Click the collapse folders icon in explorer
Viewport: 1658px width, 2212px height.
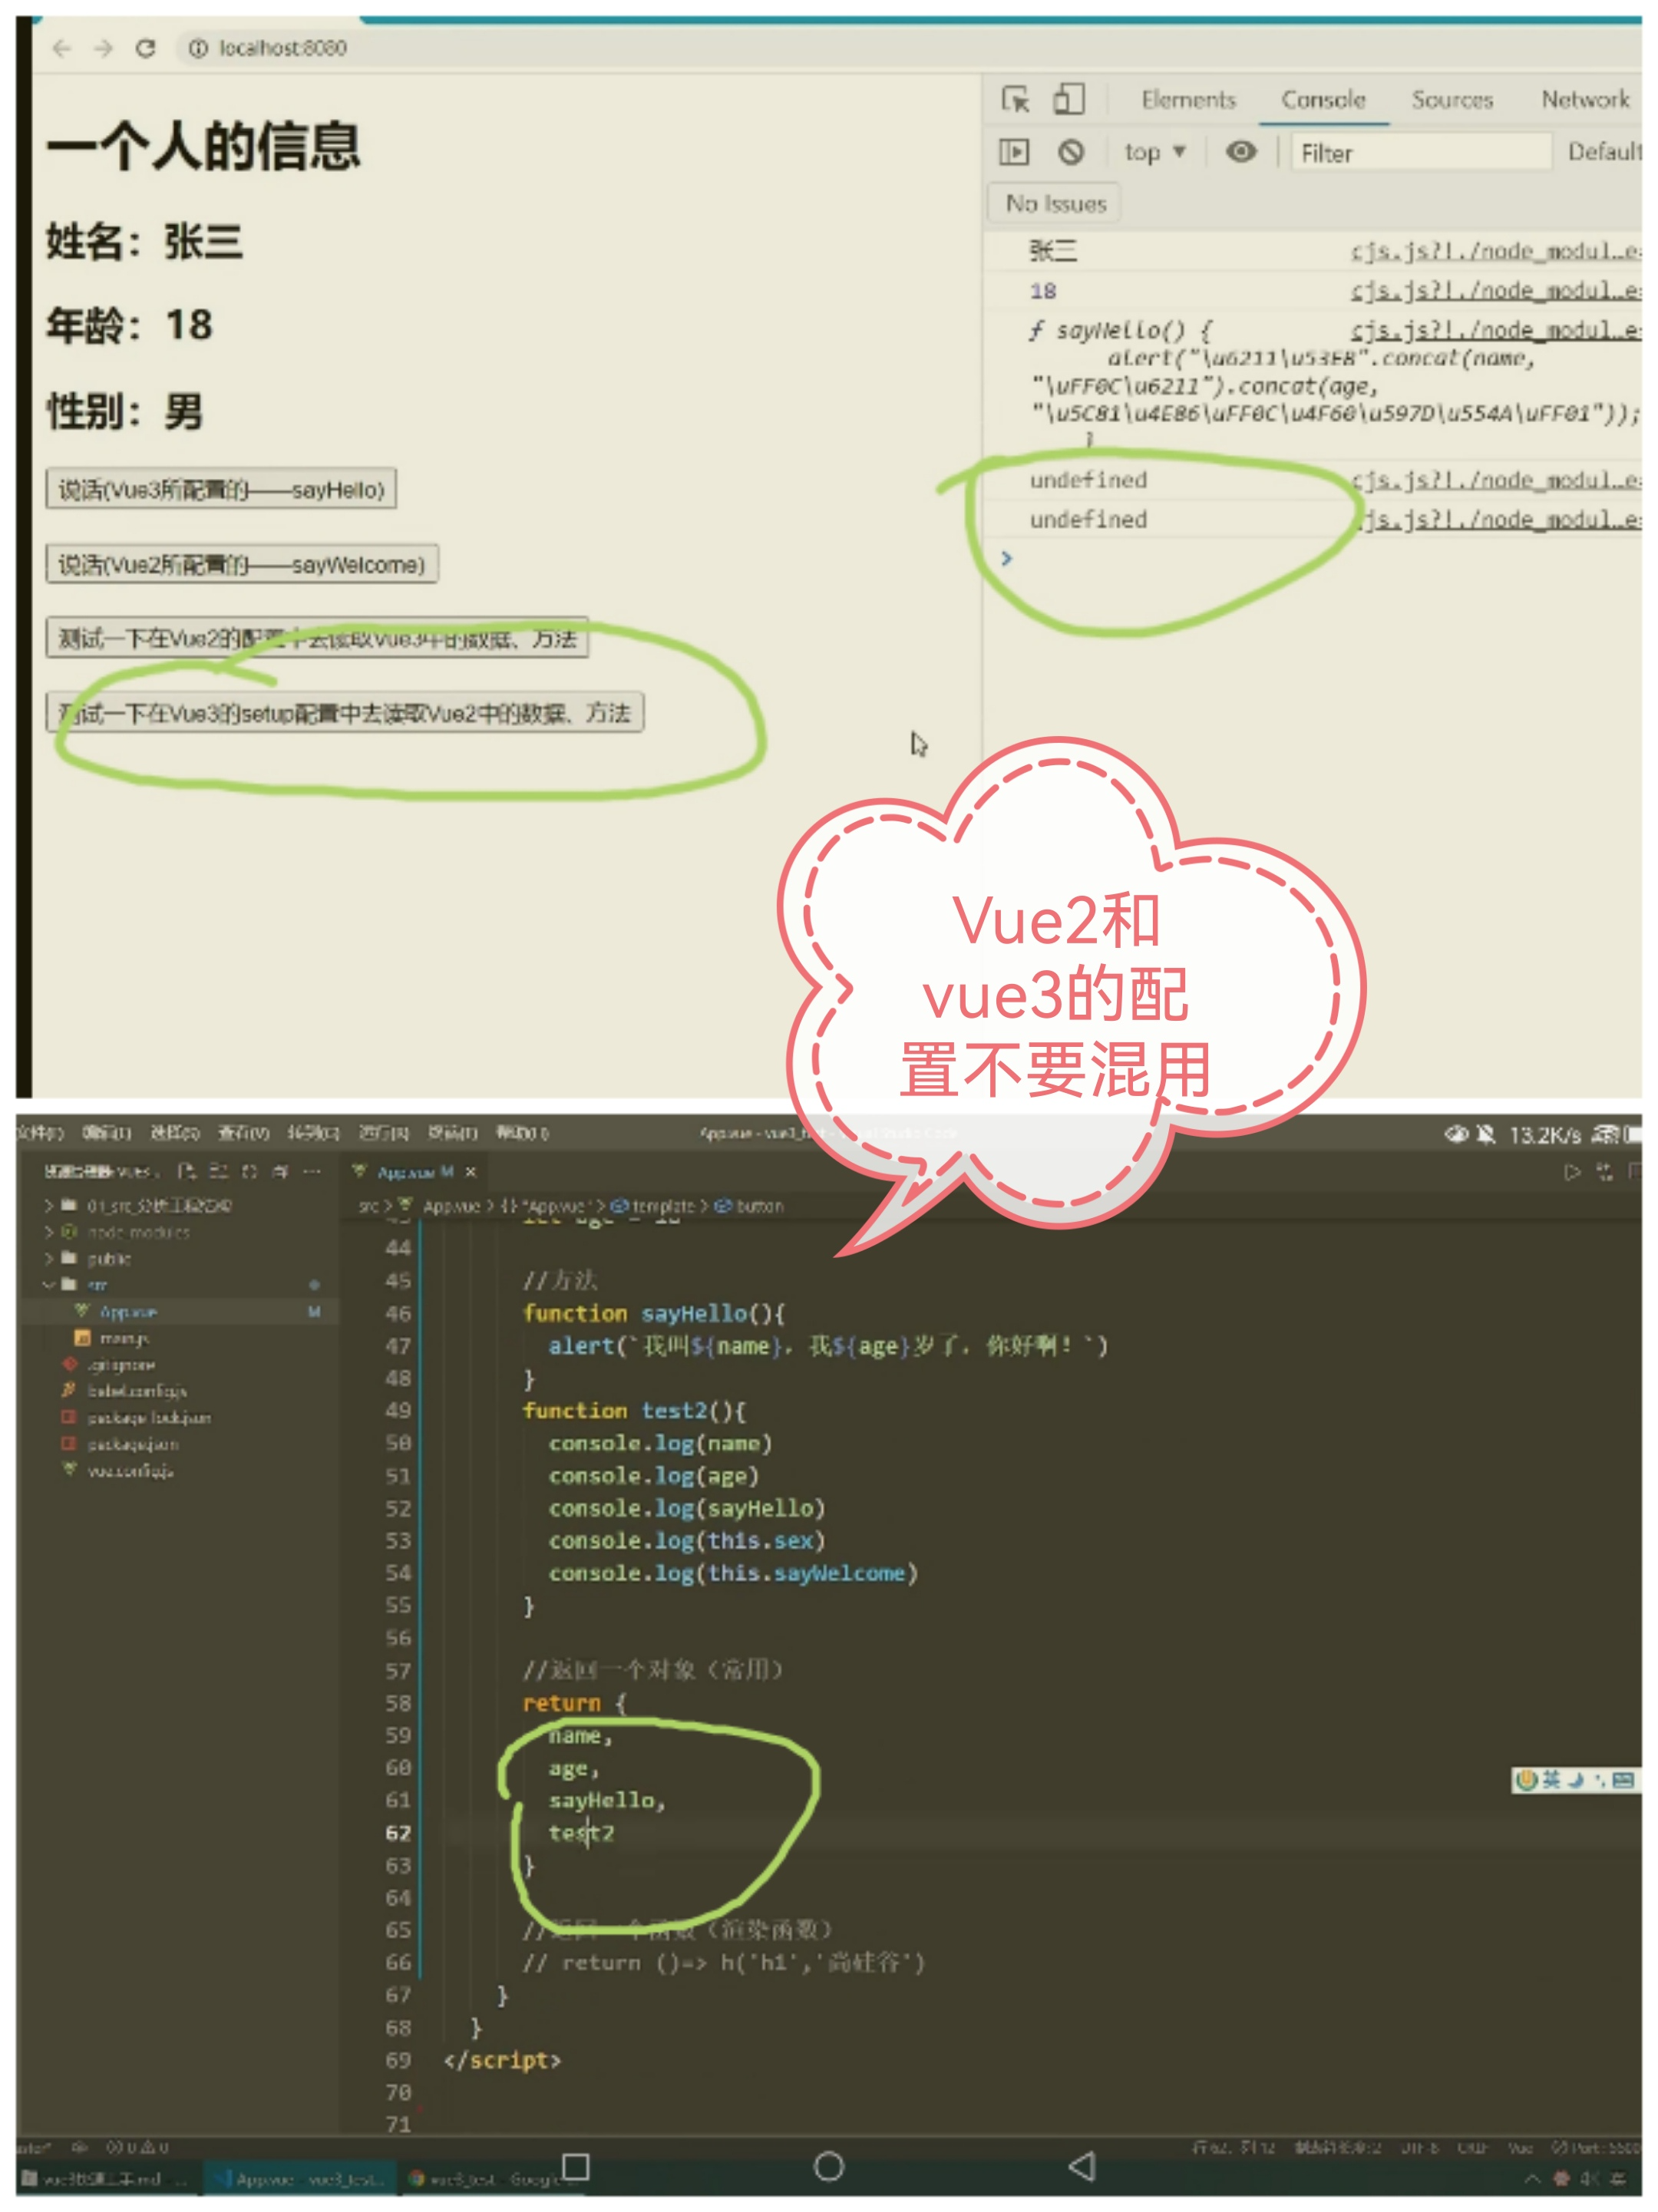point(280,1171)
